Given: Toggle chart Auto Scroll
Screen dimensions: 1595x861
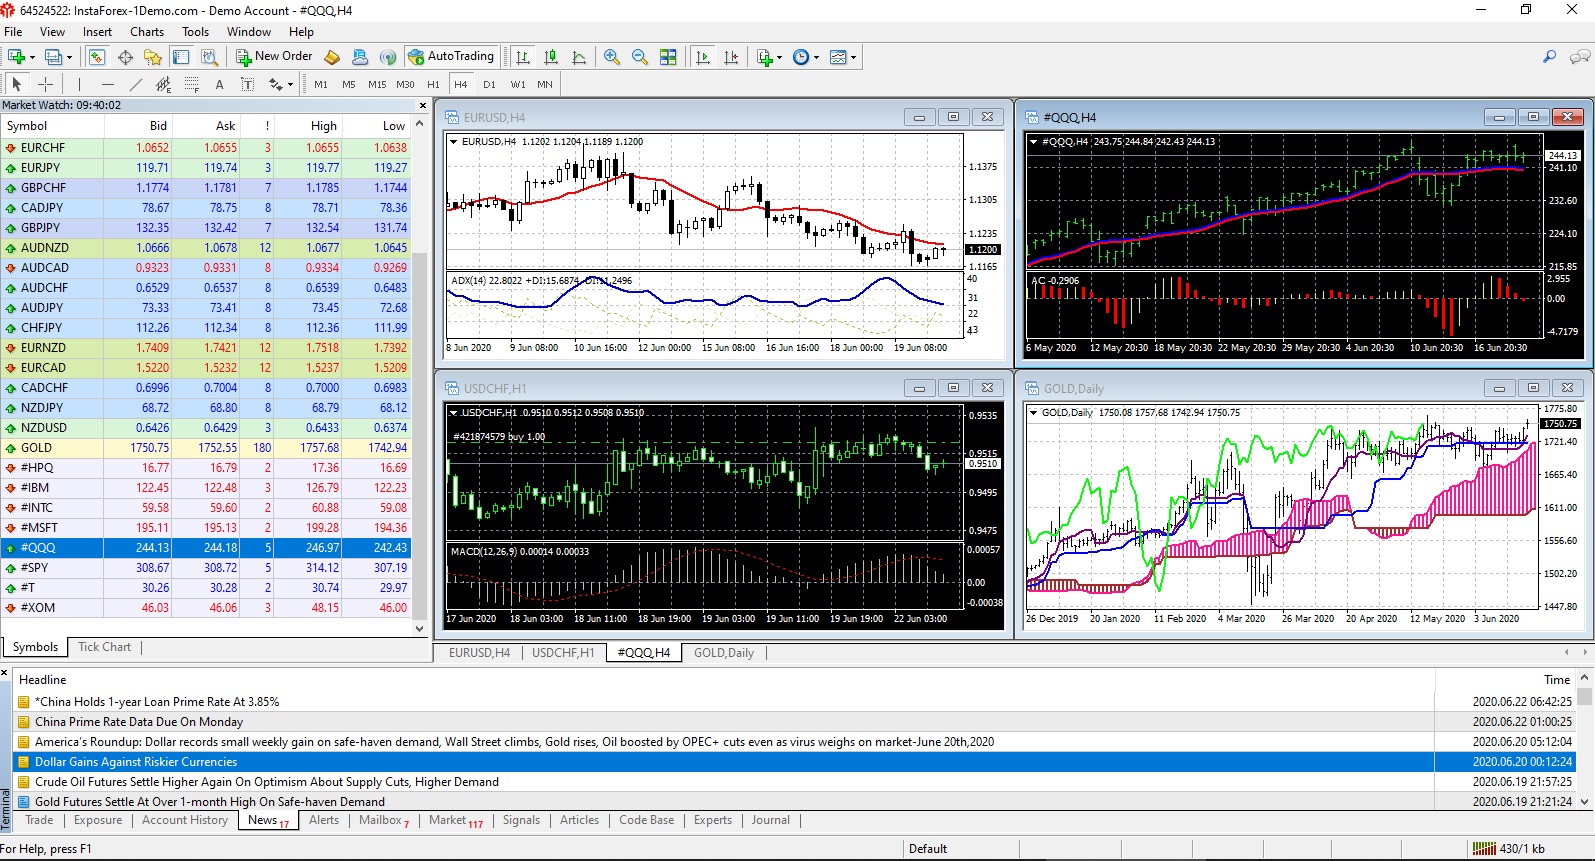Looking at the screenshot, I should tap(703, 57).
